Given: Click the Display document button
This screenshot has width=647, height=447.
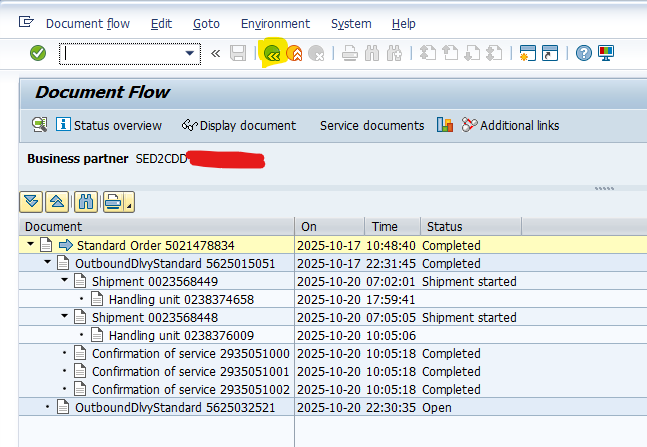Looking at the screenshot, I should [239, 125].
